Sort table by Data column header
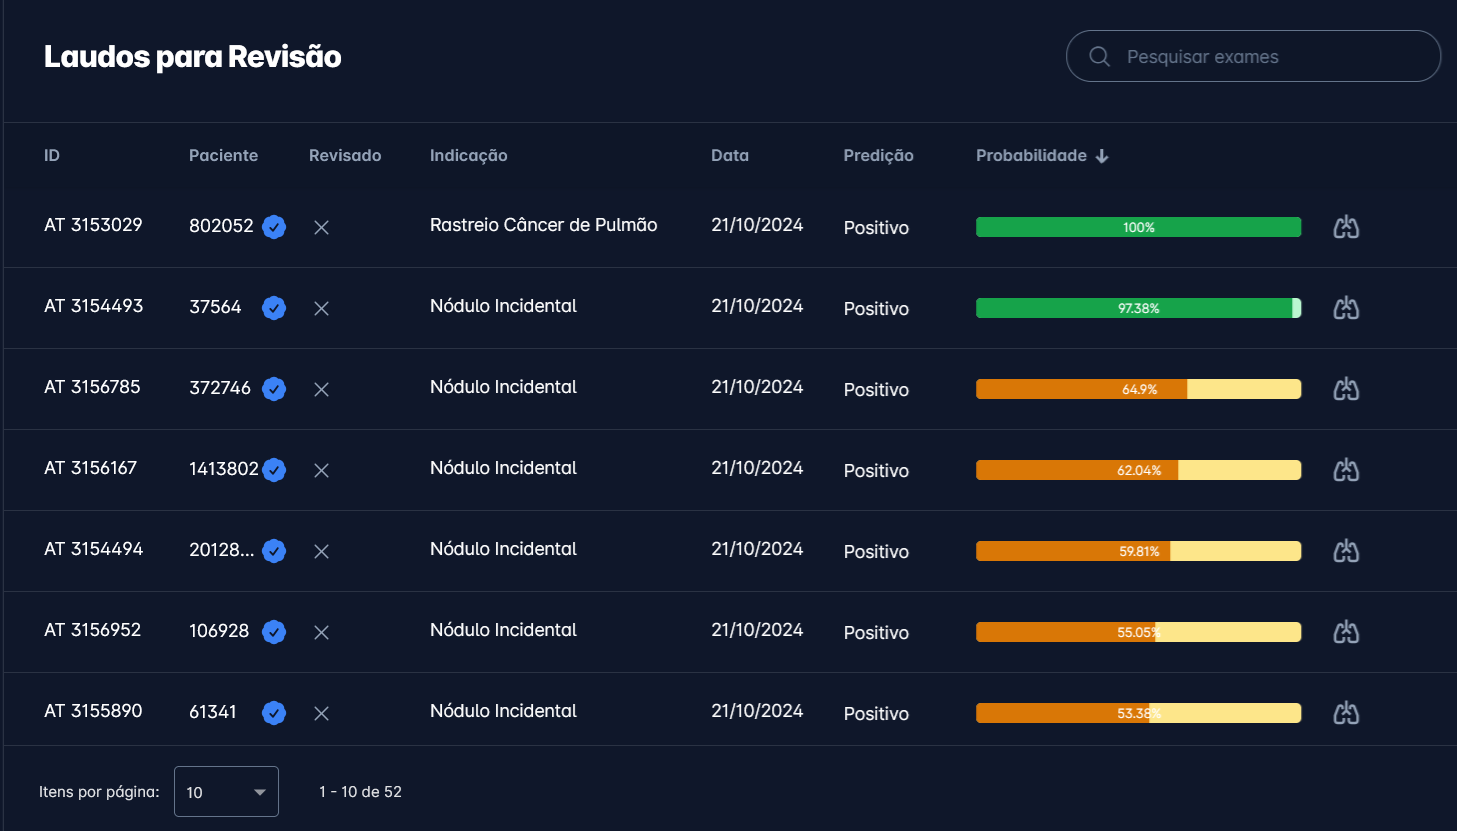The height and width of the screenshot is (831, 1457). click(x=730, y=155)
